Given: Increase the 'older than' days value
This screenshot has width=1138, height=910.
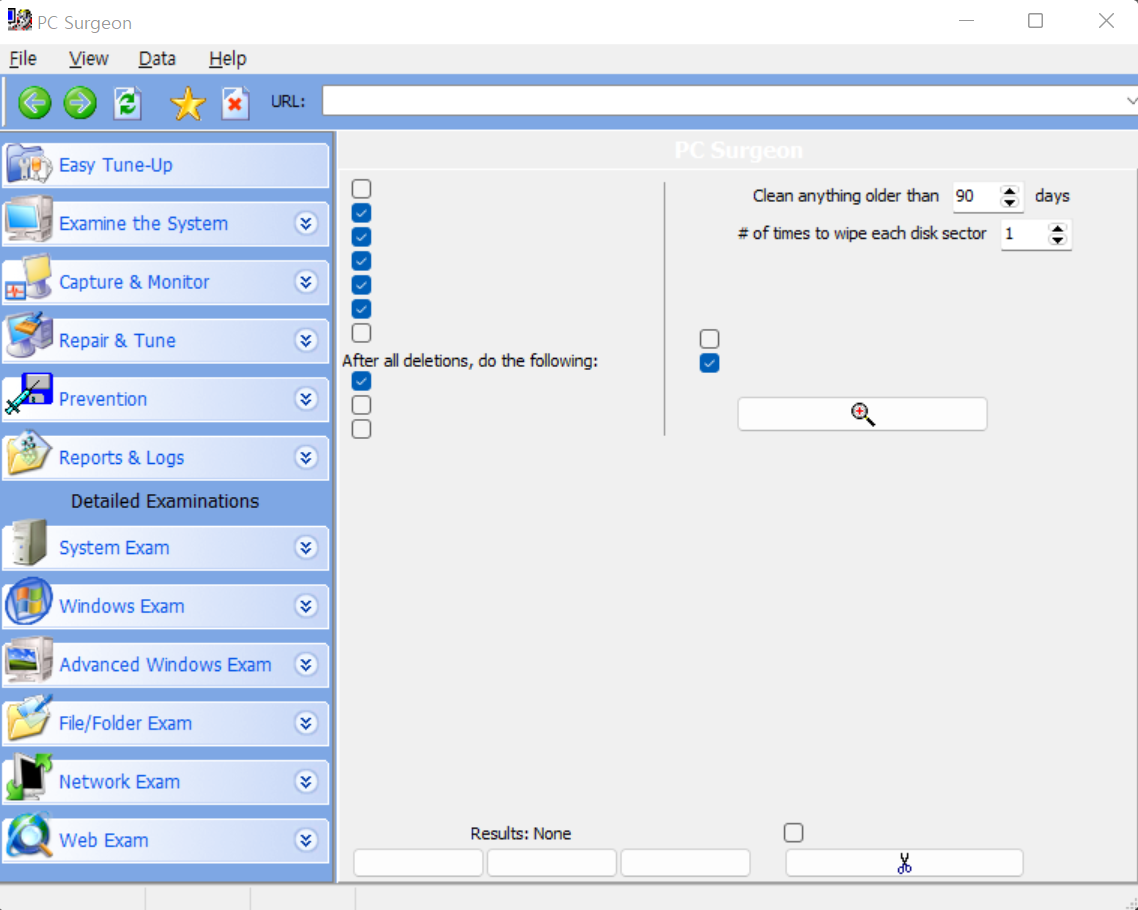Looking at the screenshot, I should click(1010, 191).
